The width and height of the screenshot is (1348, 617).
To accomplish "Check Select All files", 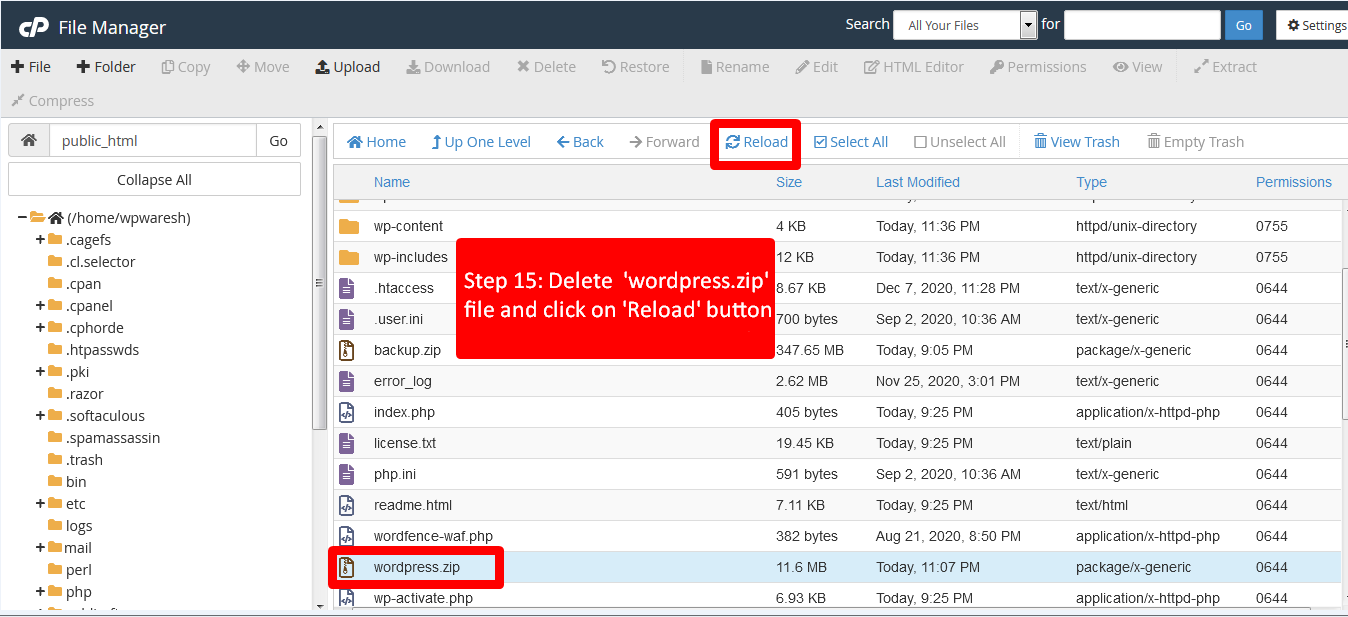I will click(x=851, y=142).
